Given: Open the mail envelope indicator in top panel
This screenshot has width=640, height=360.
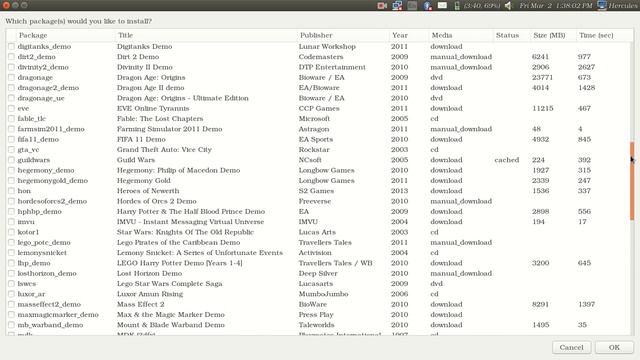Looking at the screenshot, I should 442,5.
